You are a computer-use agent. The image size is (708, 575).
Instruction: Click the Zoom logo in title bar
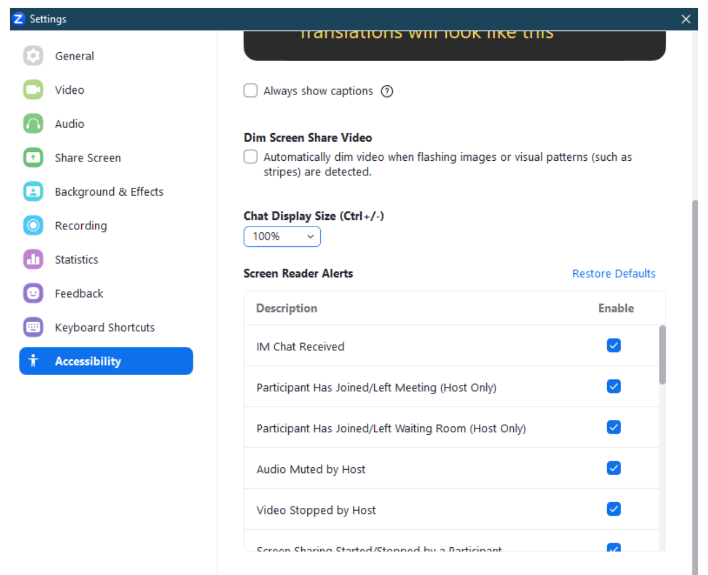[19, 19]
